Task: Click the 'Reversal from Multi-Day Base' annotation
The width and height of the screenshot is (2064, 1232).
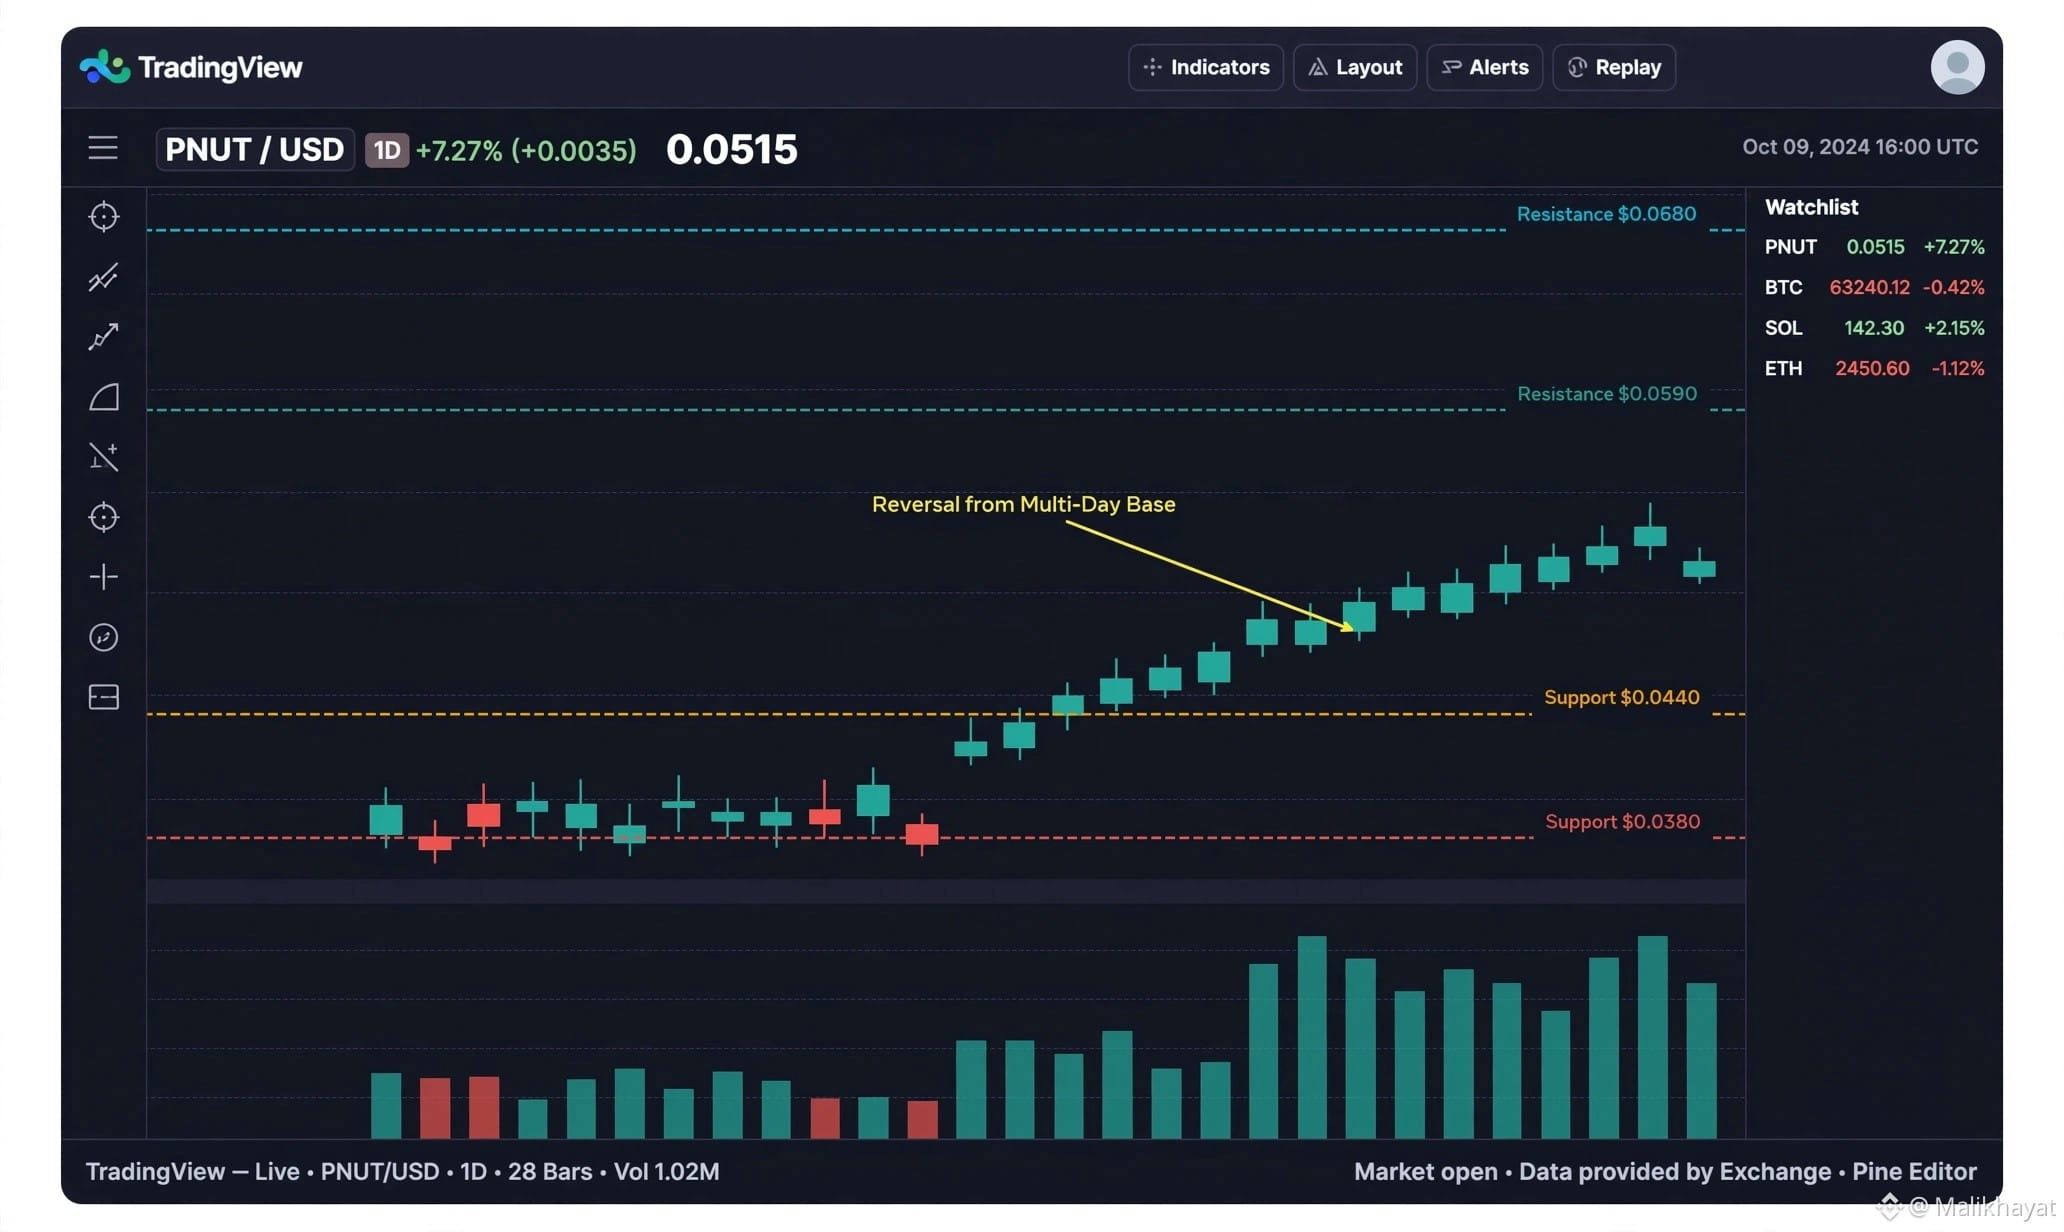Action: tap(1023, 504)
